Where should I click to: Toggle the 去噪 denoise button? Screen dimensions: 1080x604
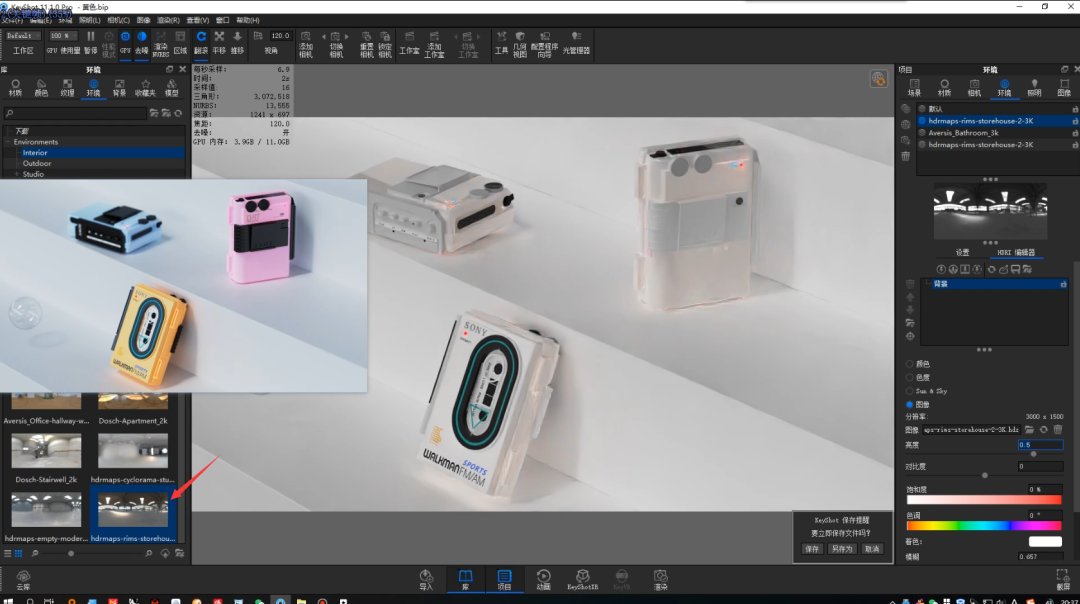pyautogui.click(x=141, y=39)
